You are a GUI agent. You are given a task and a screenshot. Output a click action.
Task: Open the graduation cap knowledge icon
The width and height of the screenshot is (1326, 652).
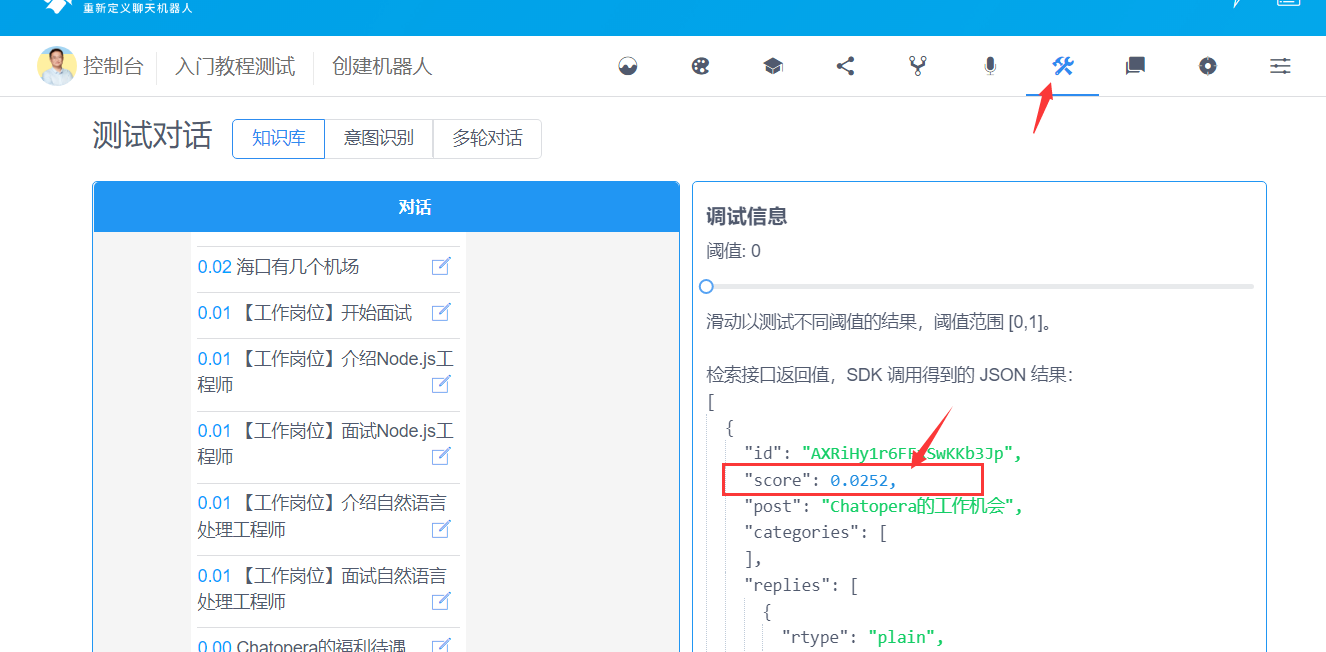tap(773, 67)
